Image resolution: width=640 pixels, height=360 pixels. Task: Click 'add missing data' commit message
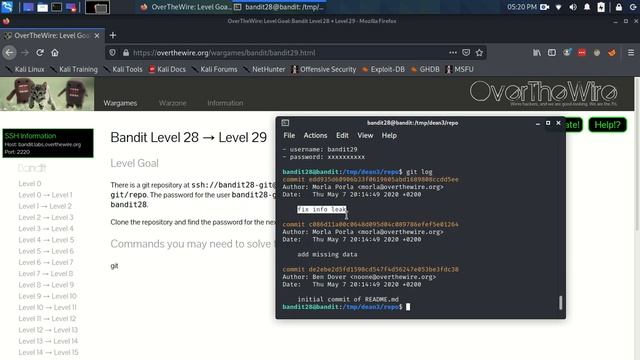click(x=327, y=254)
